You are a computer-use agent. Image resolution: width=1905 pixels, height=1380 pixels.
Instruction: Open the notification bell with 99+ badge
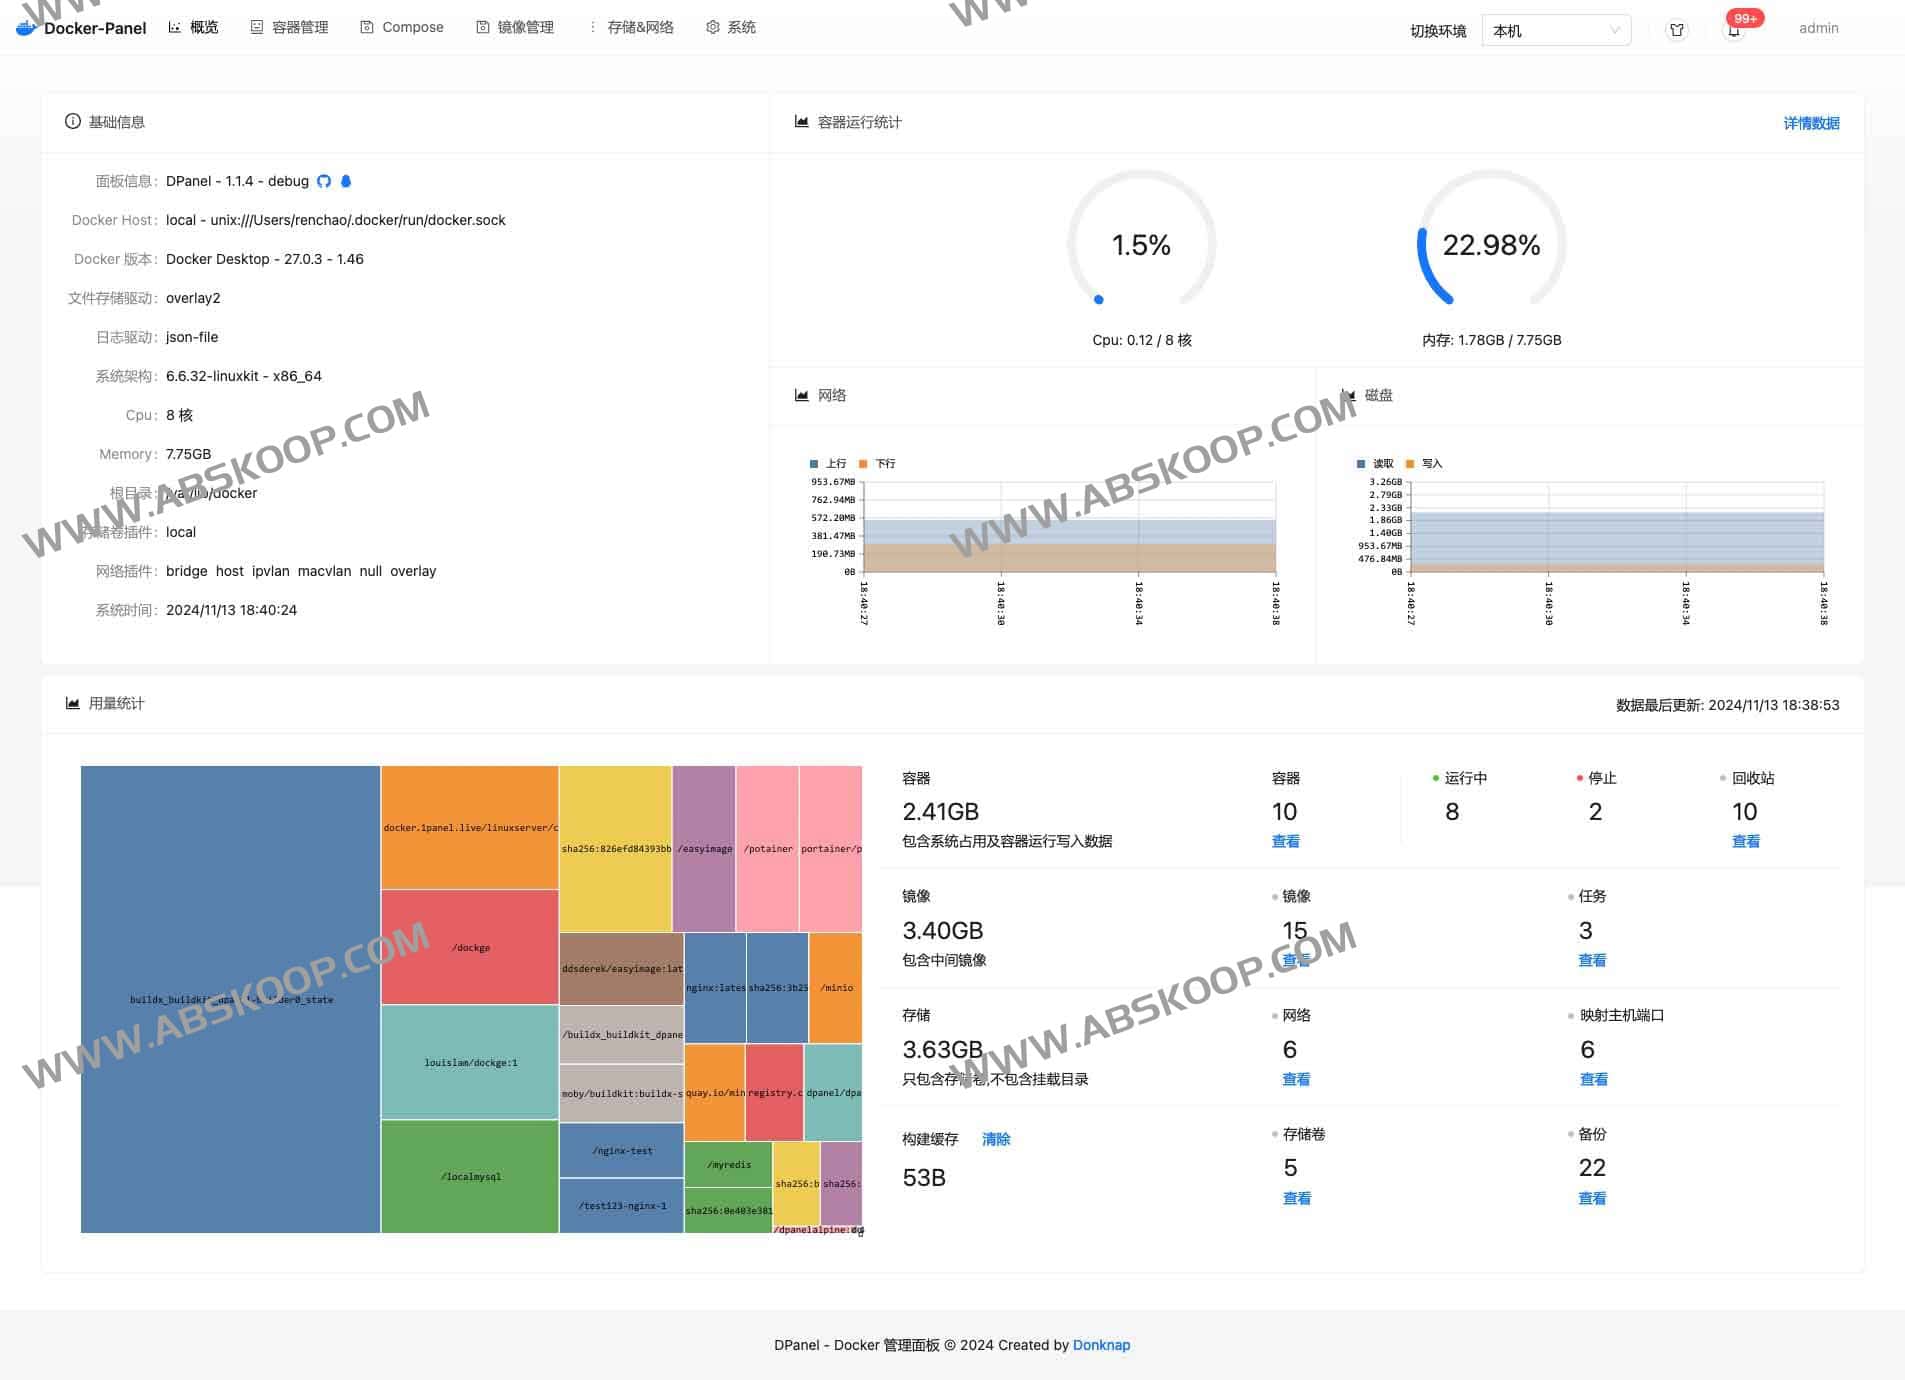point(1734,30)
